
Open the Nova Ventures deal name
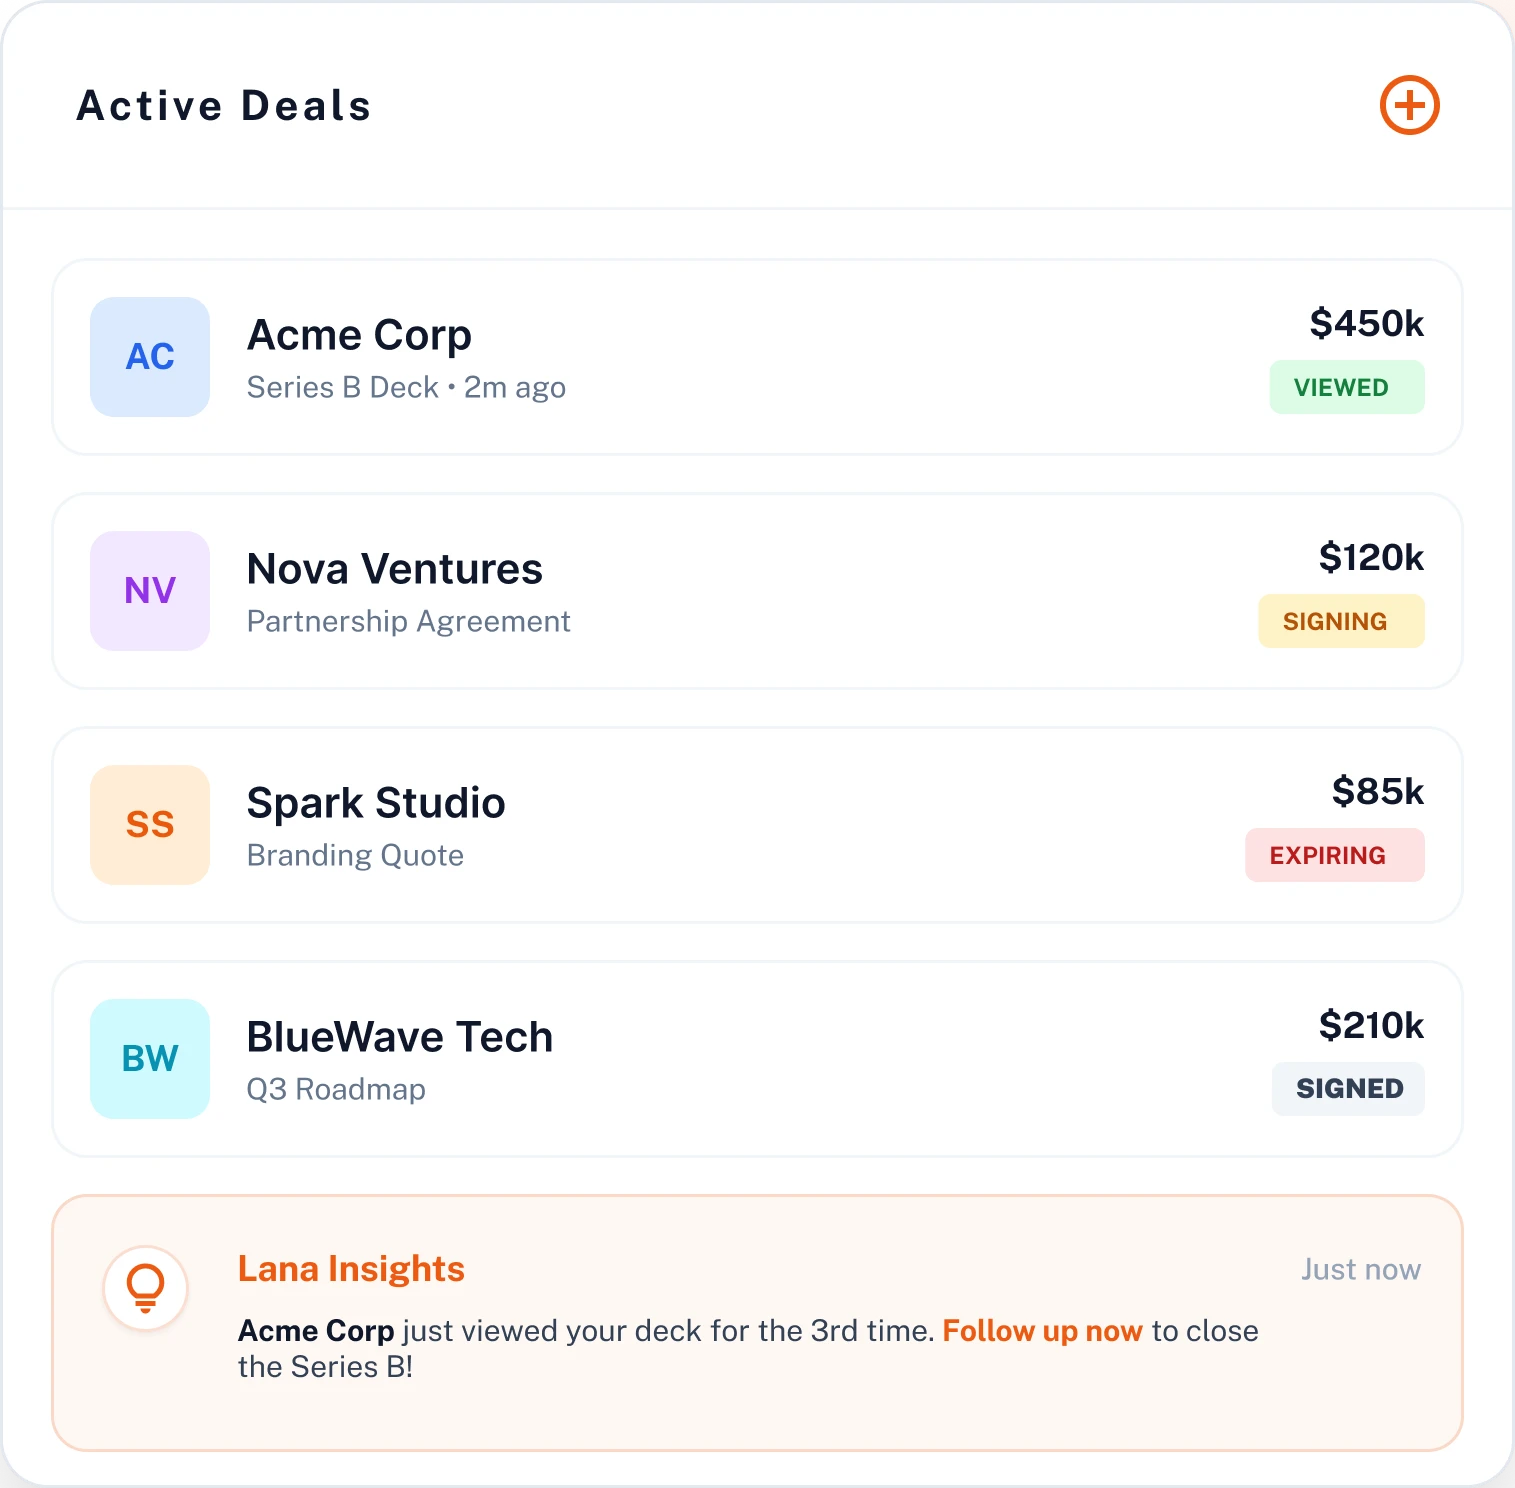394,569
